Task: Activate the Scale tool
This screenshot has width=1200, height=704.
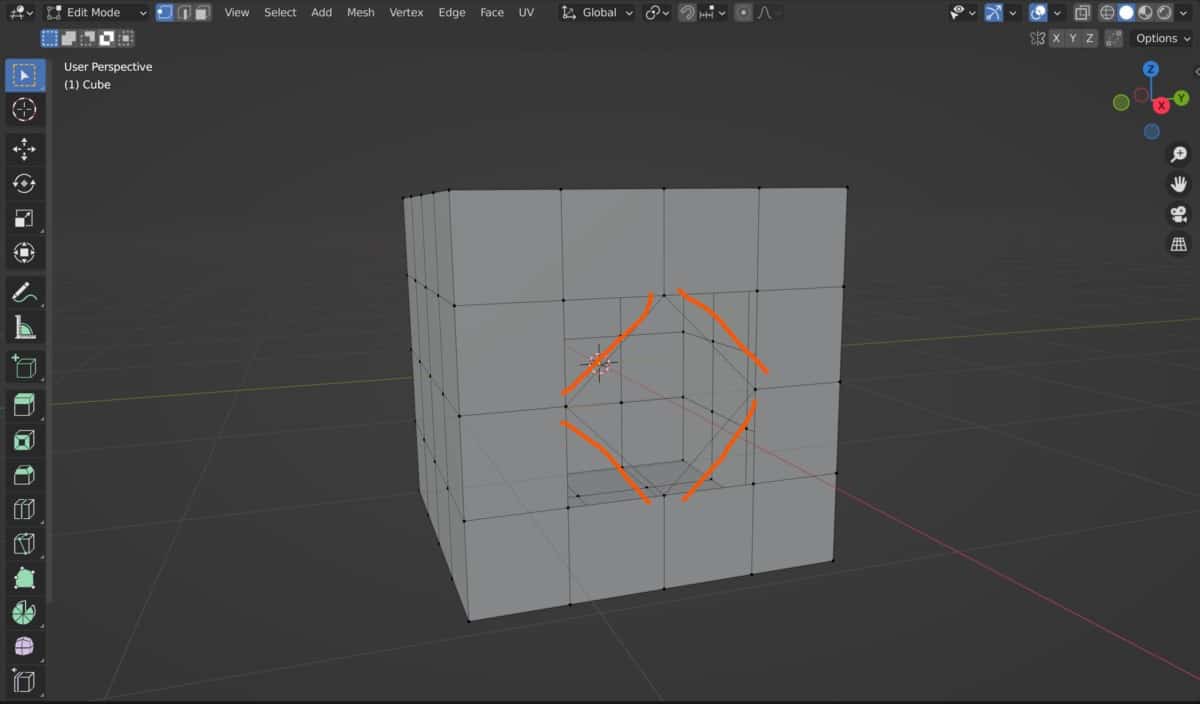Action: [x=24, y=218]
